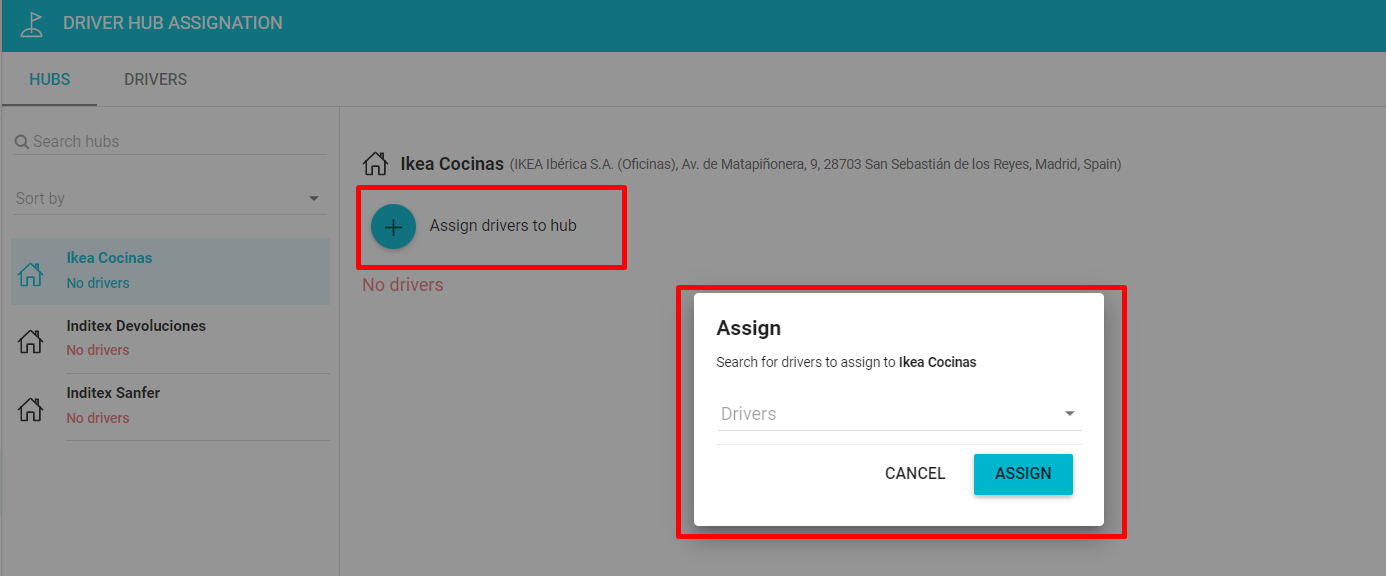Click the Assign drivers to hub button
Viewport: 1386px width, 576px height.
coord(490,226)
